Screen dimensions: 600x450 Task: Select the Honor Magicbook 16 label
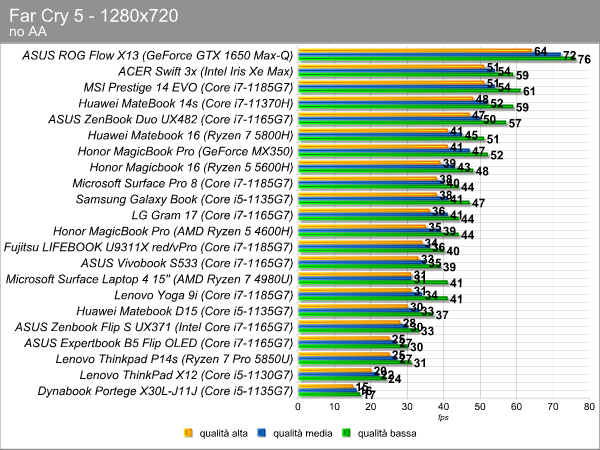(191, 168)
